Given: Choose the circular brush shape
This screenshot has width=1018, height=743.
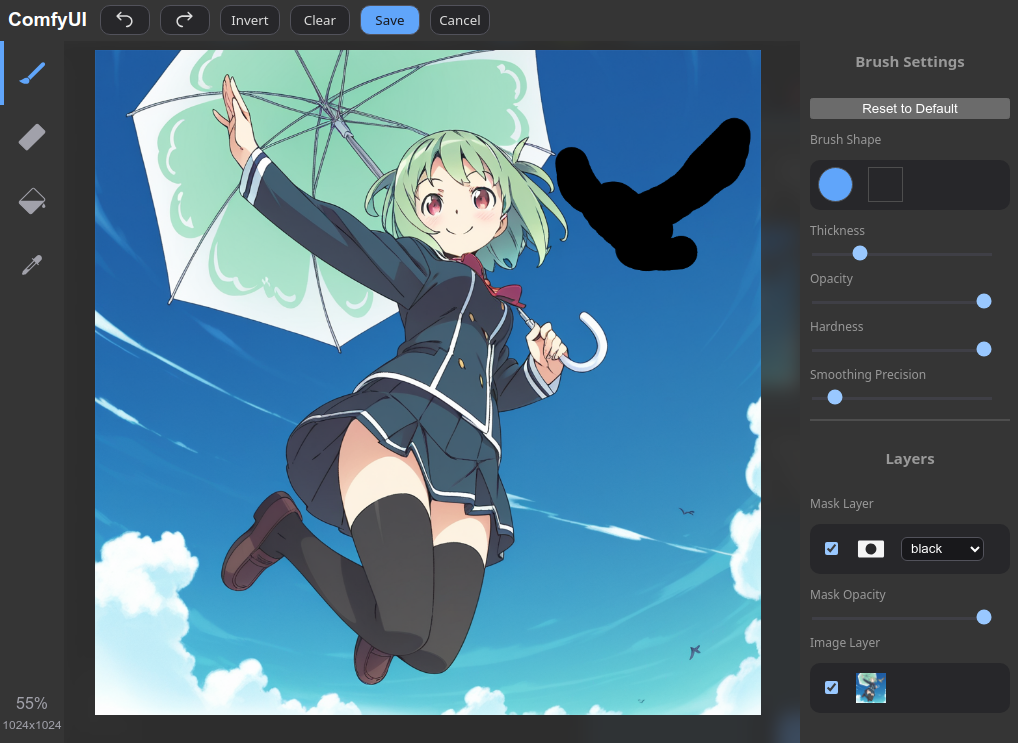Looking at the screenshot, I should click(835, 185).
